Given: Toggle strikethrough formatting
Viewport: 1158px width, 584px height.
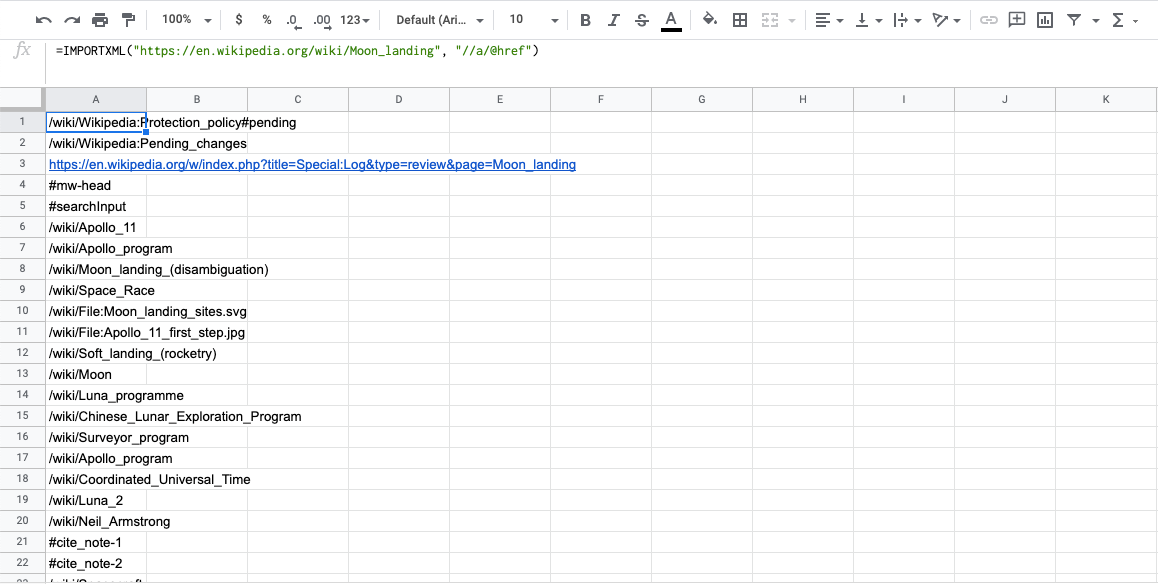Looking at the screenshot, I should click(x=641, y=20).
